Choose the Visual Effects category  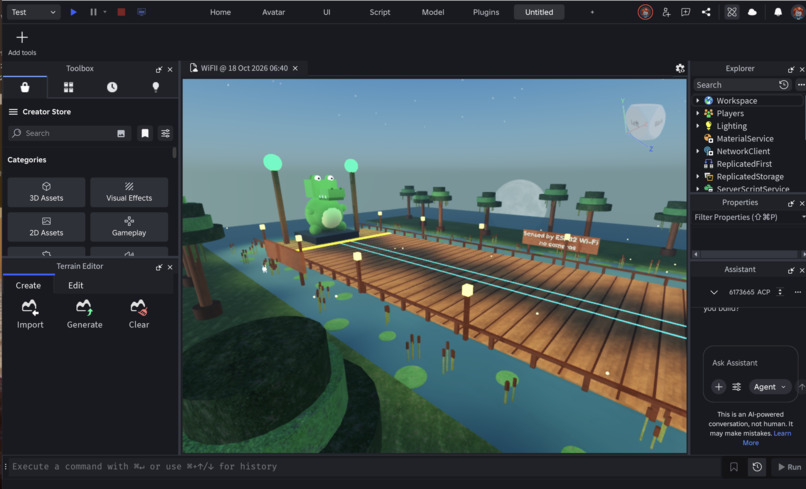[129, 192]
